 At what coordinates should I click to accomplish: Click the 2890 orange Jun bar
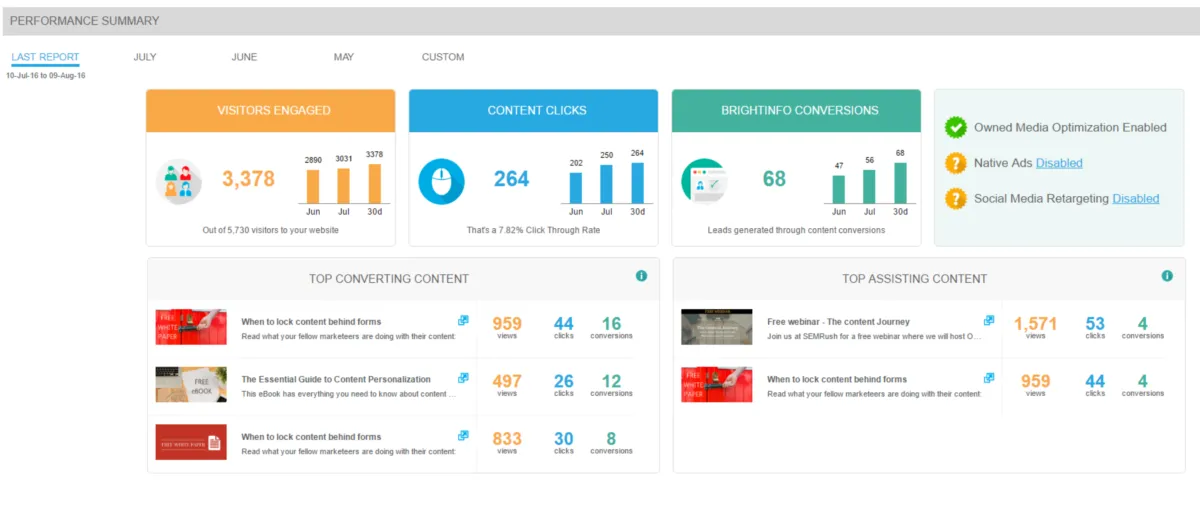click(313, 187)
